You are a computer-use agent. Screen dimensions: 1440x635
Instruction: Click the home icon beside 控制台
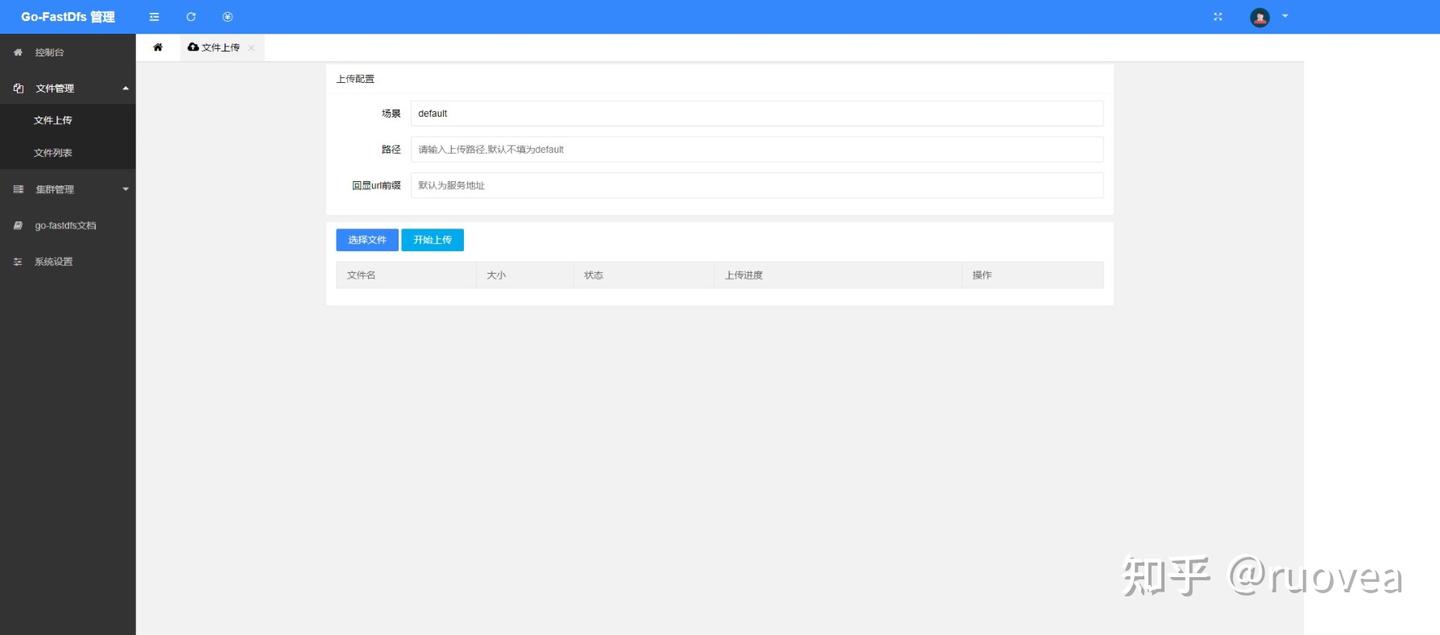click(18, 52)
